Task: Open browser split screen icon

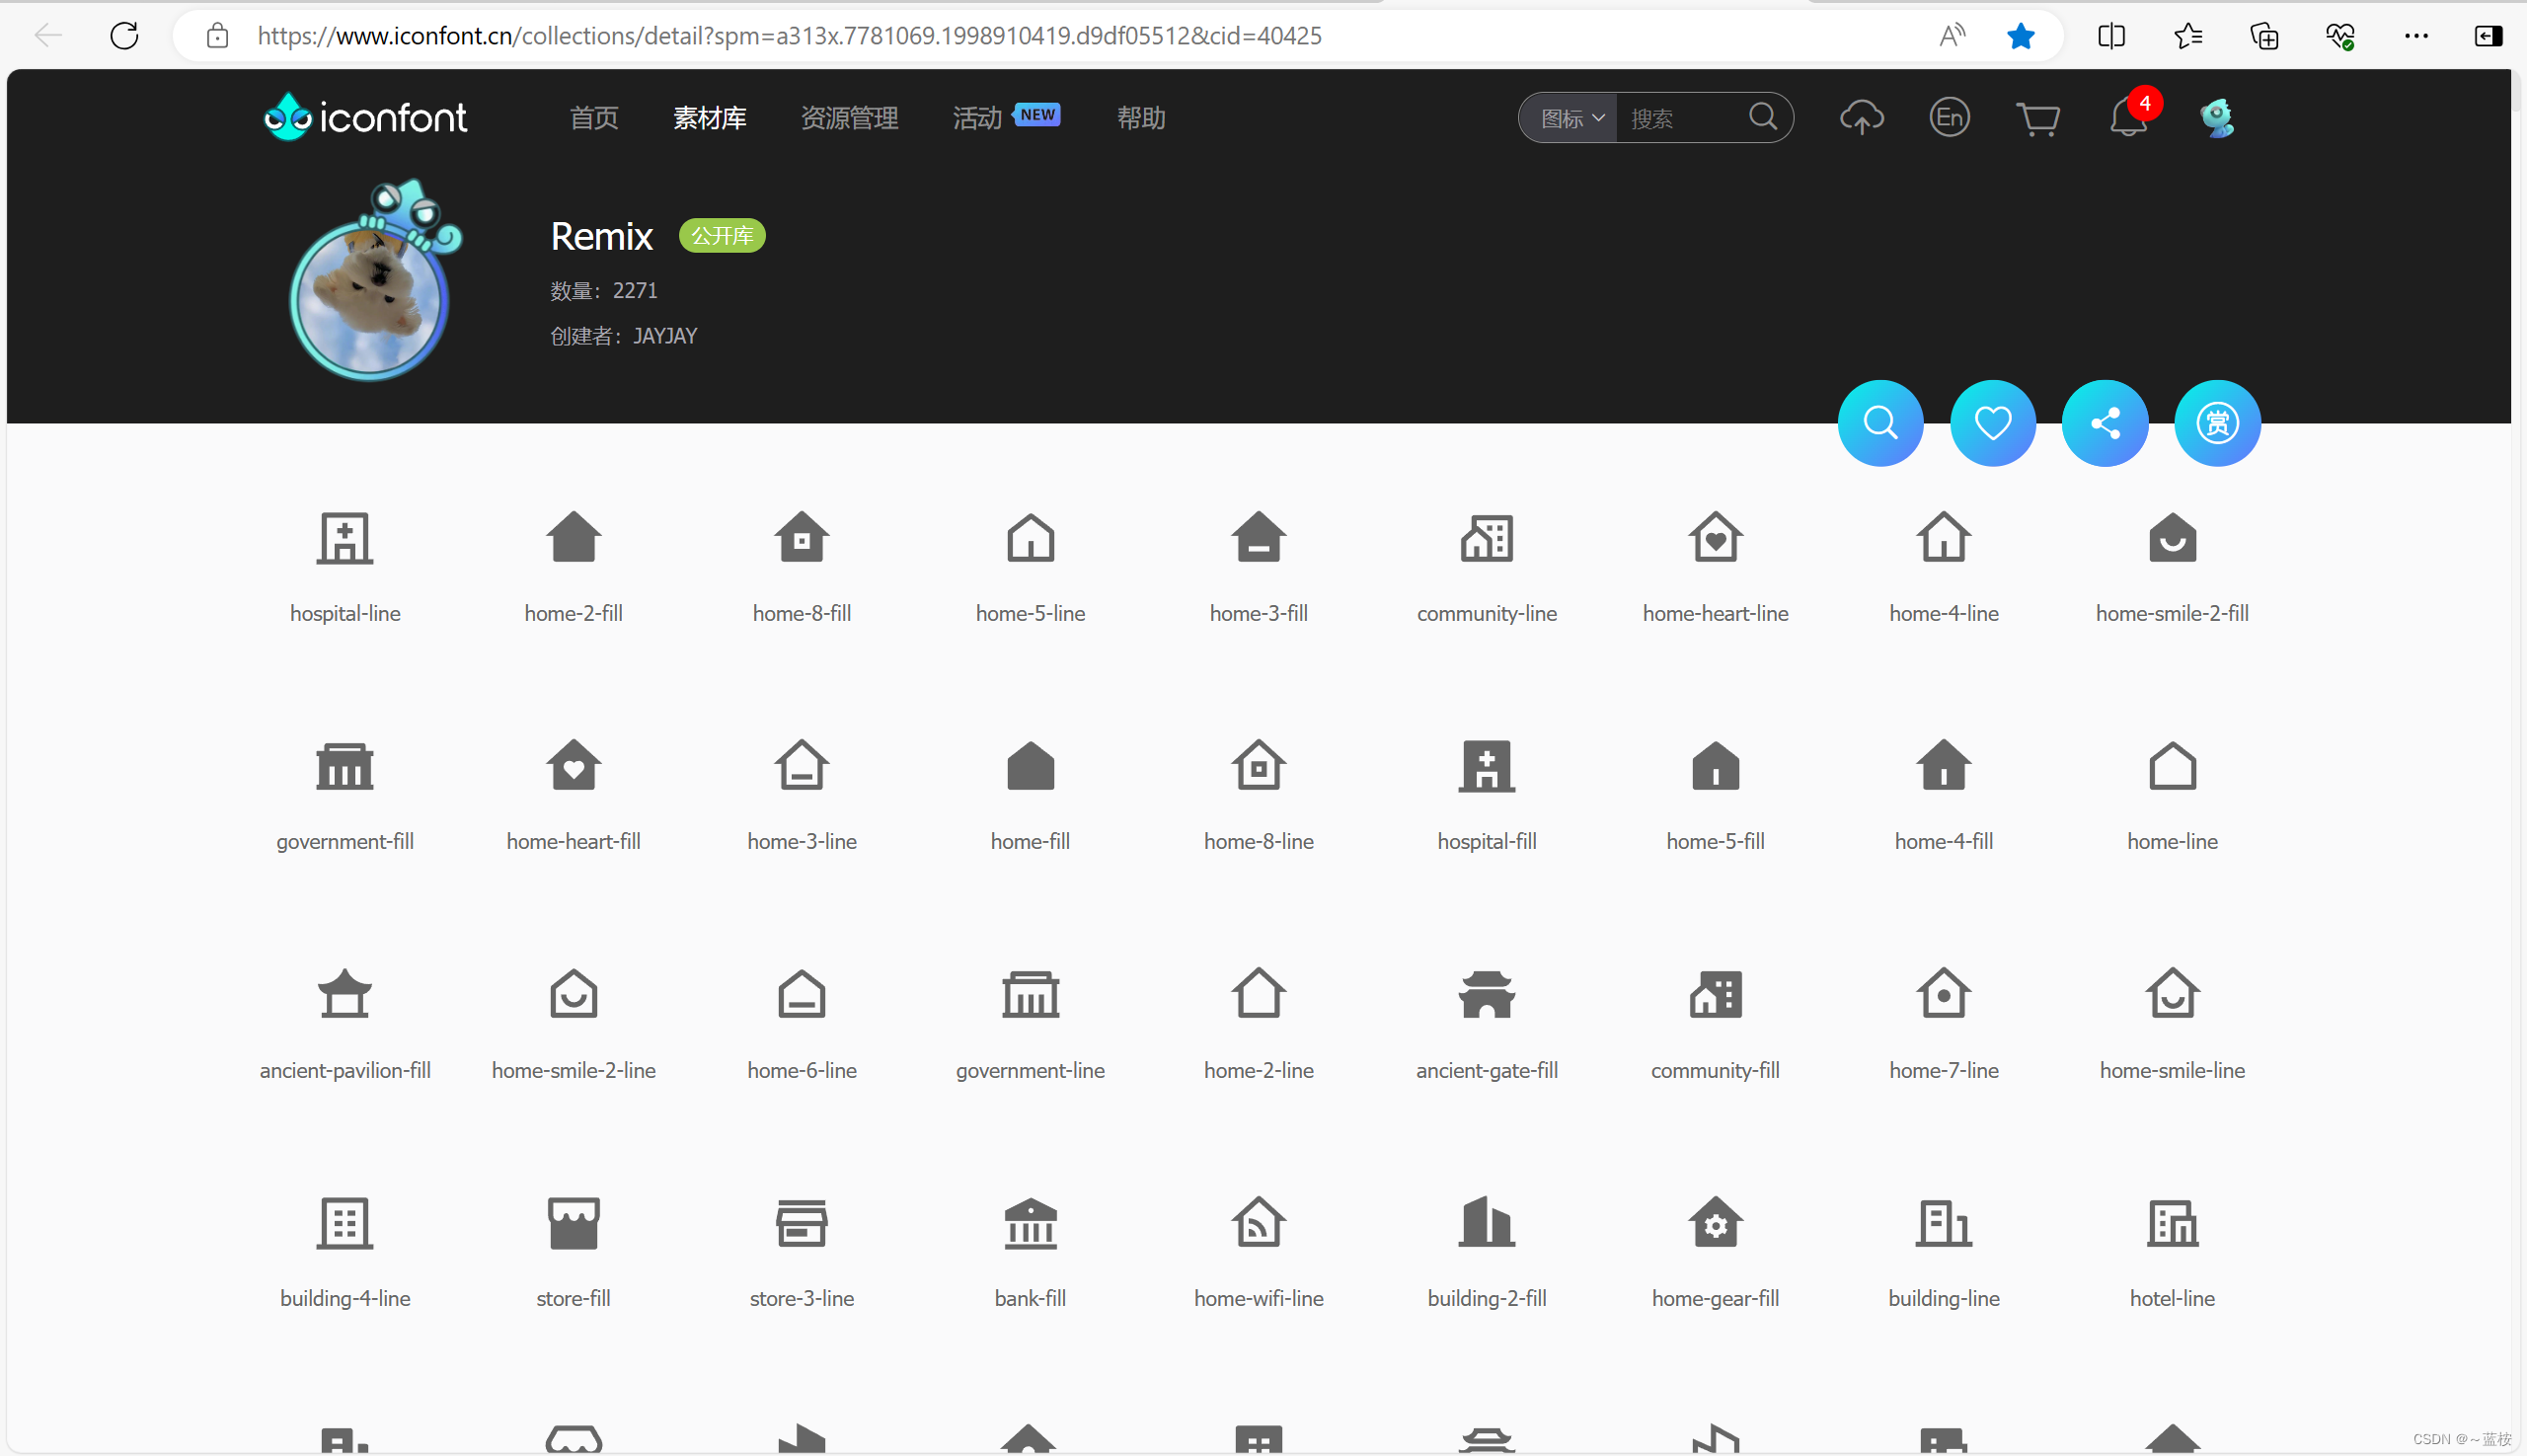Action: click(x=2111, y=36)
